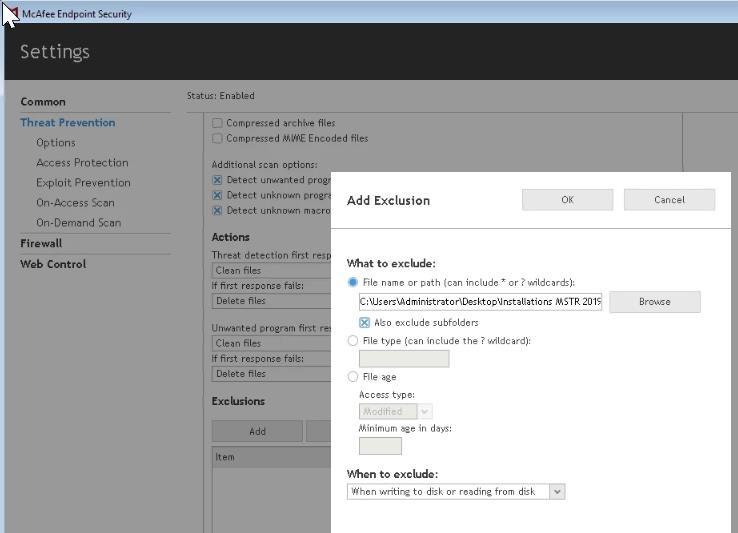Go to On-Demand Scan settings
Screen dimensions: 738x533
79,223
